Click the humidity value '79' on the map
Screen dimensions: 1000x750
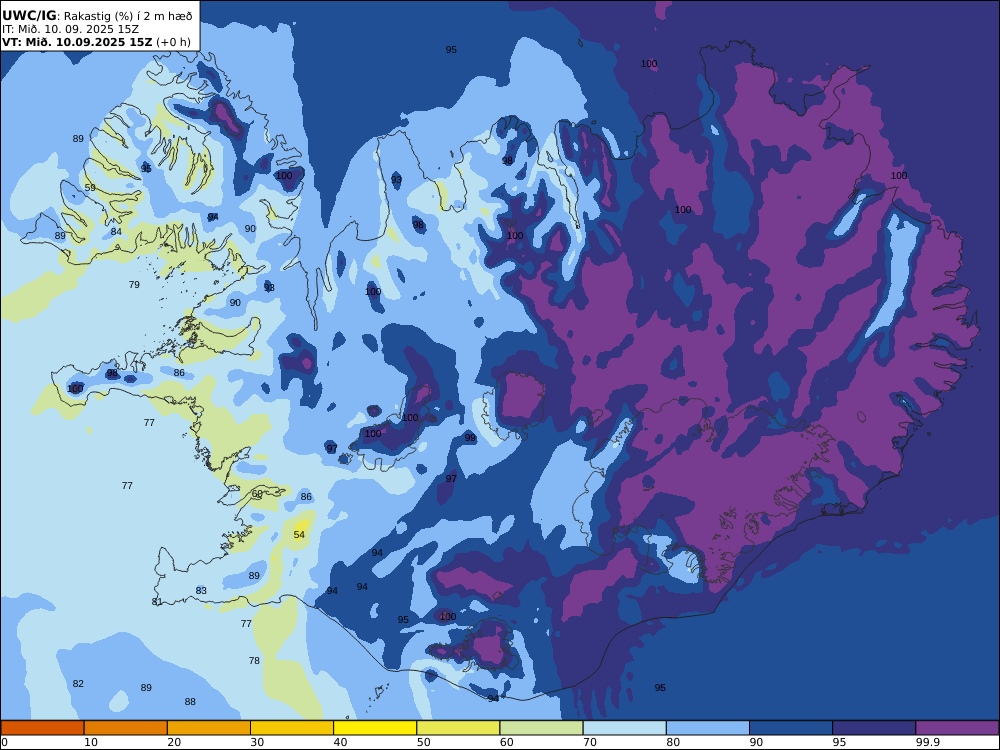(x=134, y=284)
